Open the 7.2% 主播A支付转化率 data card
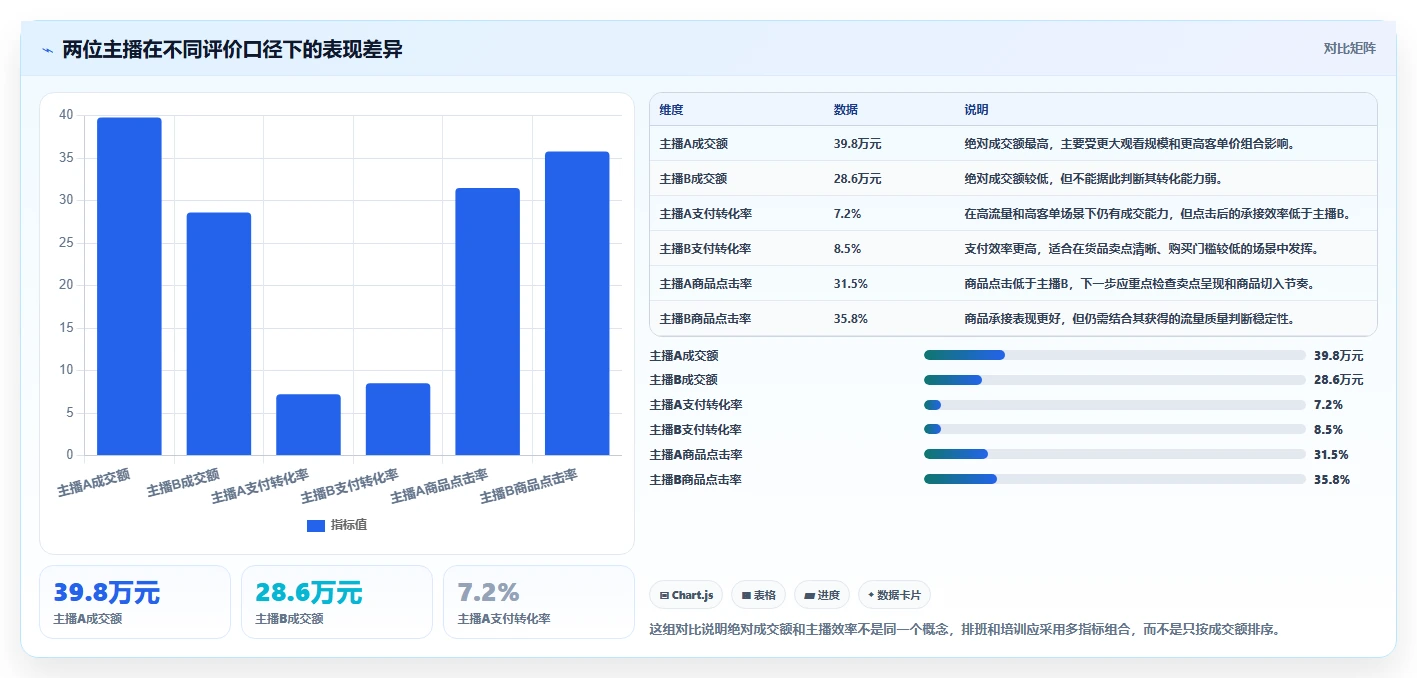1417x678 pixels. [x=539, y=602]
